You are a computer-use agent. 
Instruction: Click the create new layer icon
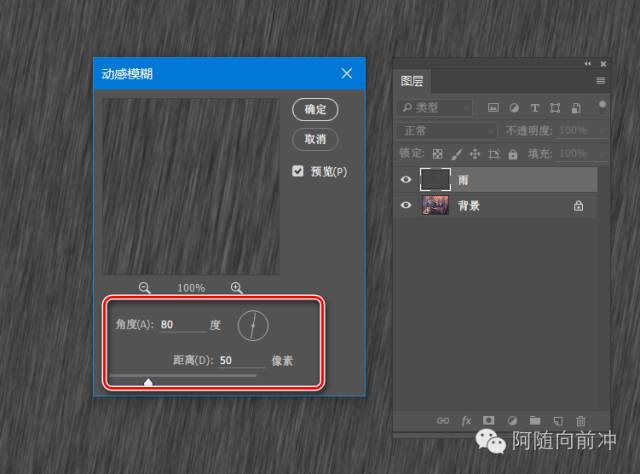558,421
